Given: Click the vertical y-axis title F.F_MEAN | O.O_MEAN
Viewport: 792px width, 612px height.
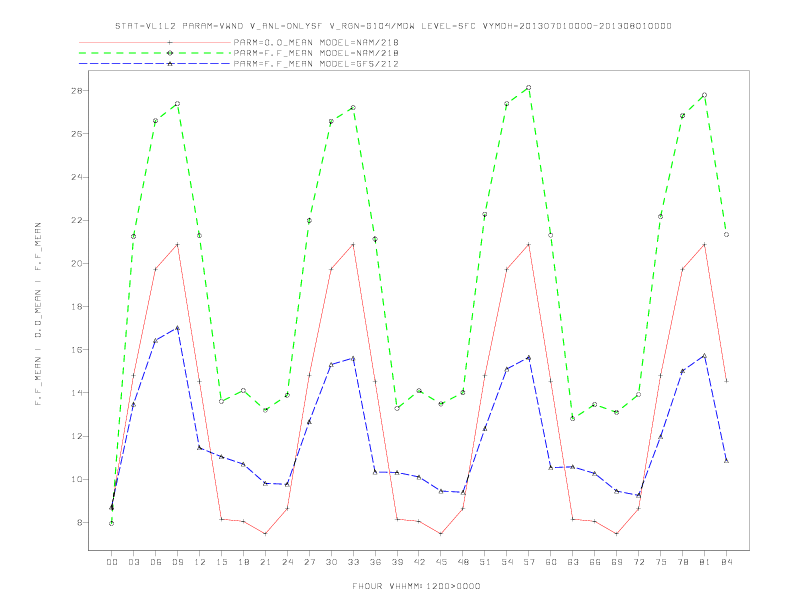Looking at the screenshot, I should tap(38, 314).
